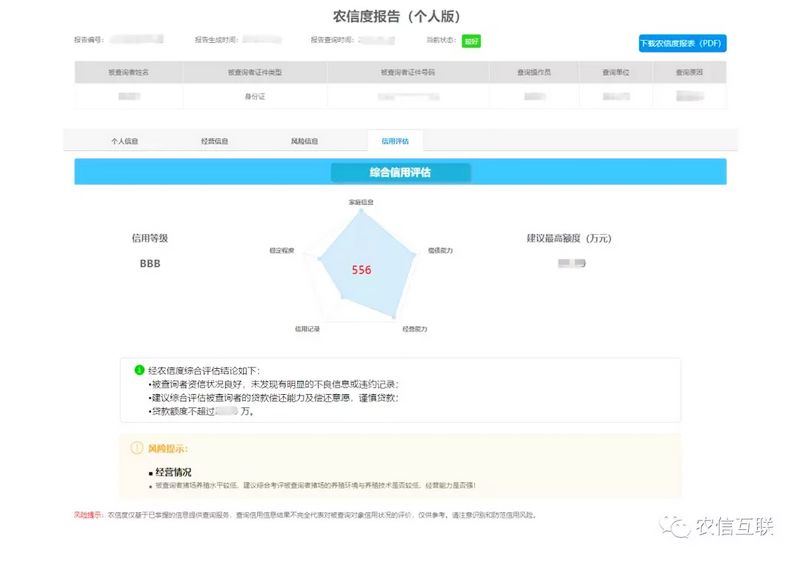The height and width of the screenshot is (562, 800).
Task: Download the 农信度 report as PDF
Action: [682, 43]
